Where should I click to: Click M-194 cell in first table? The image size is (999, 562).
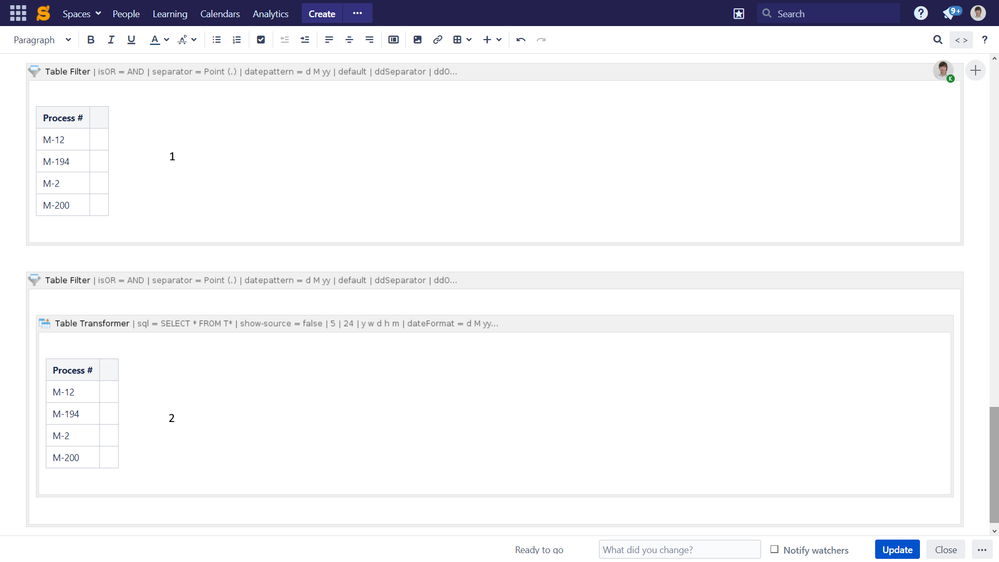[x=63, y=161]
